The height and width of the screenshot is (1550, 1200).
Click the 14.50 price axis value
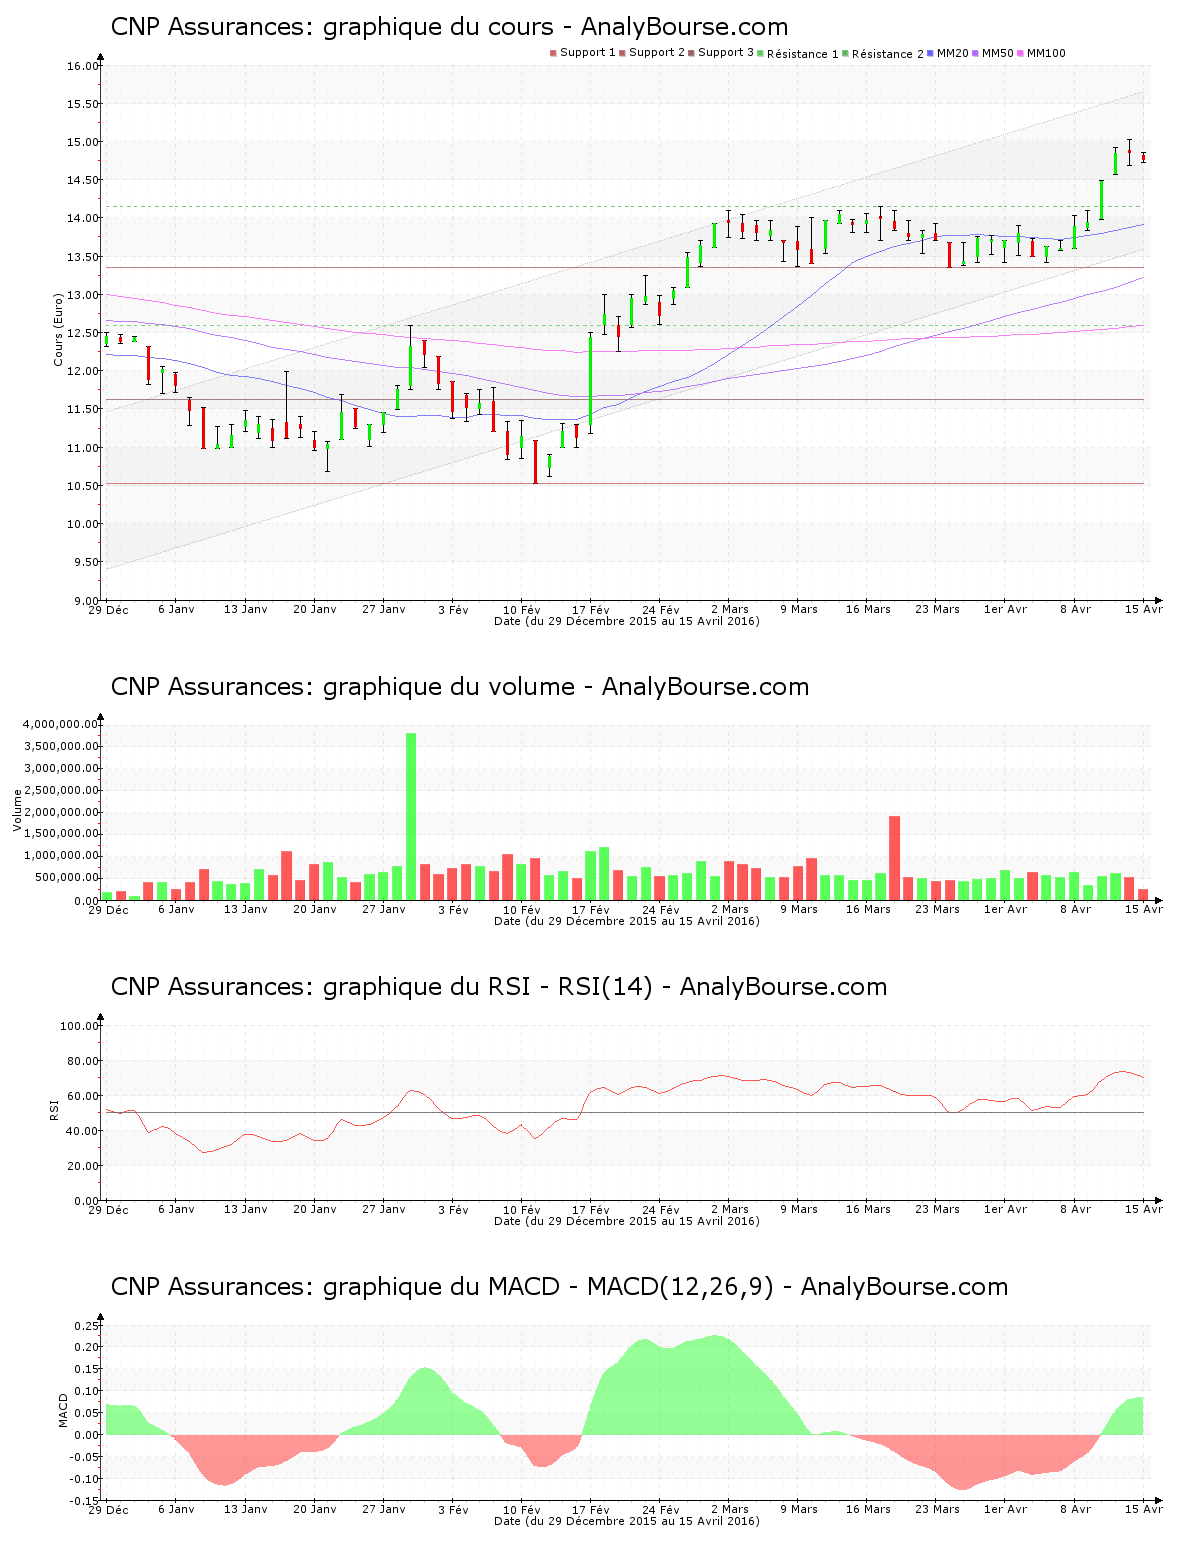click(83, 180)
